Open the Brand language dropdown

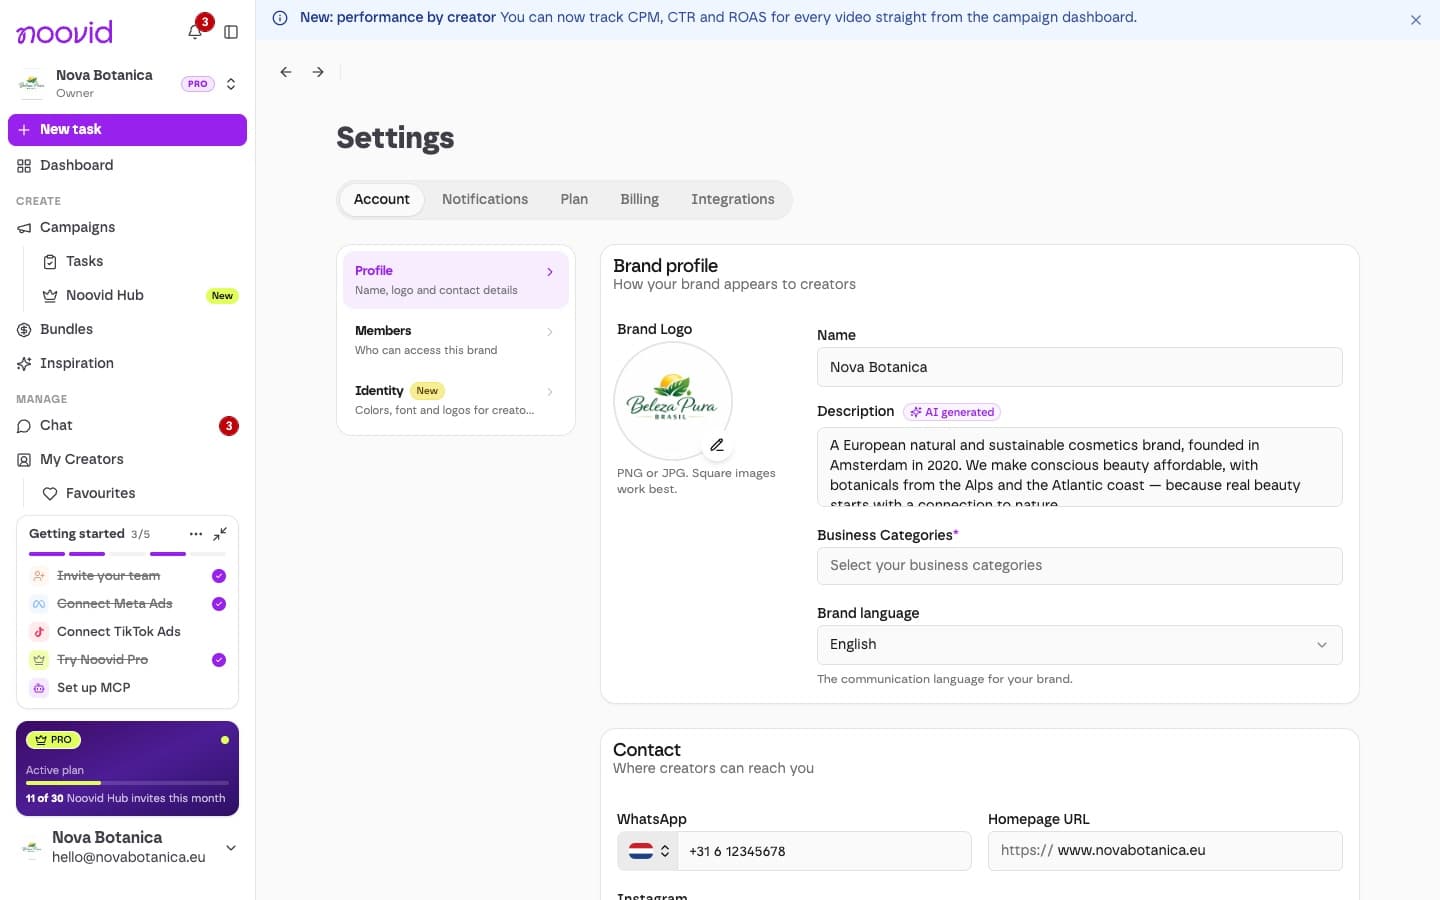click(1080, 645)
